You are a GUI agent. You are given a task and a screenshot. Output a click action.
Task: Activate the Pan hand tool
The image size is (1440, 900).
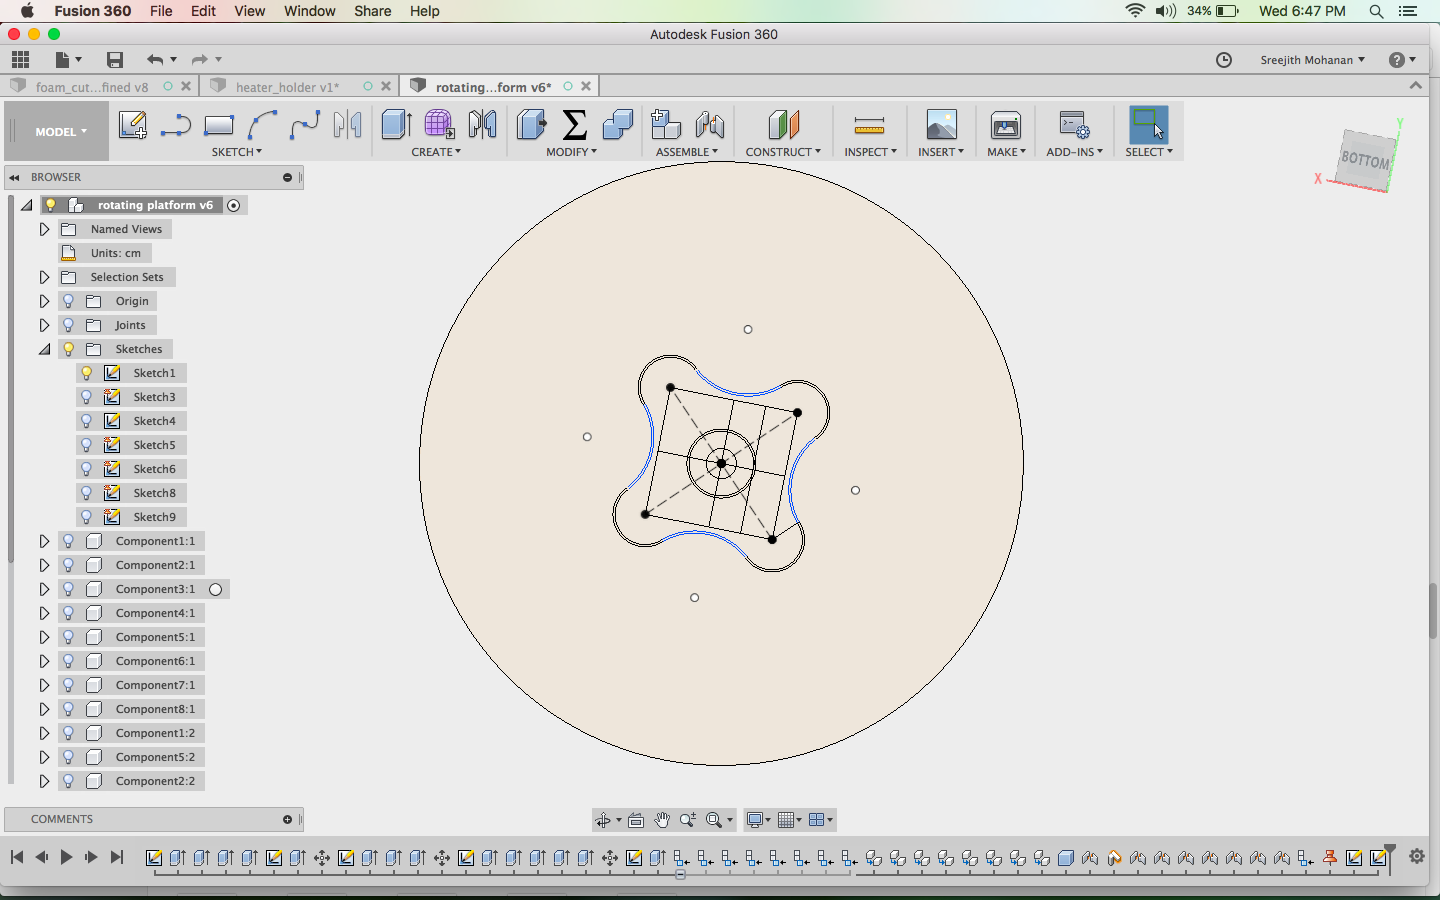(x=662, y=820)
